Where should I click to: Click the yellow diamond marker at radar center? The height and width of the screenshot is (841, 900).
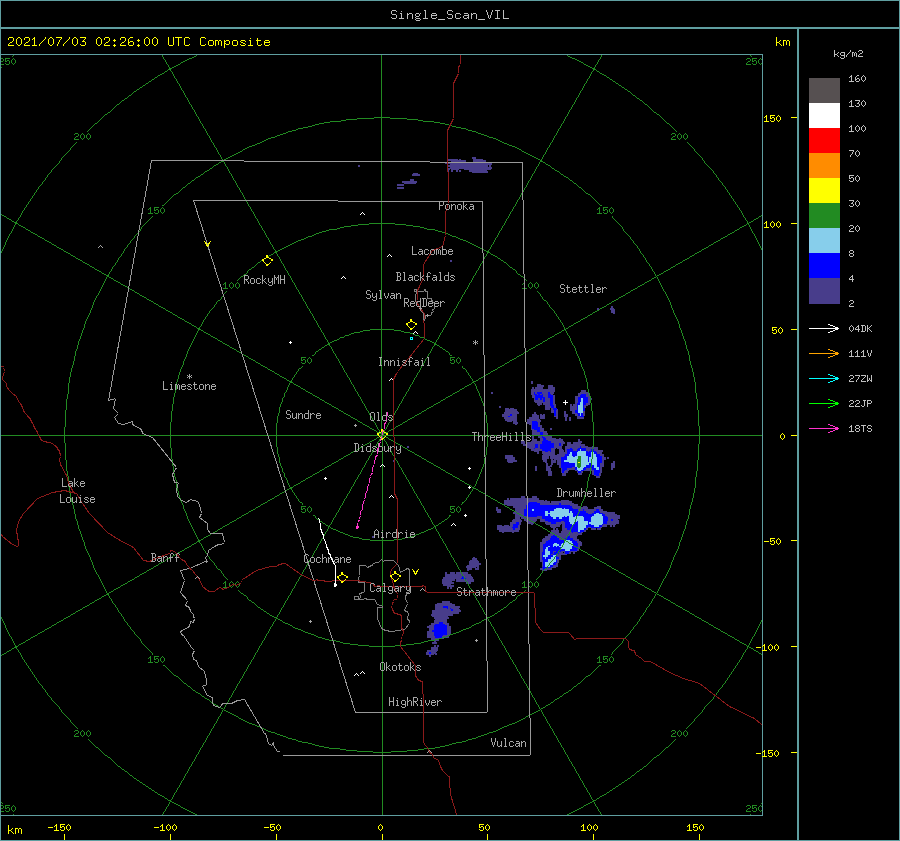click(x=382, y=435)
